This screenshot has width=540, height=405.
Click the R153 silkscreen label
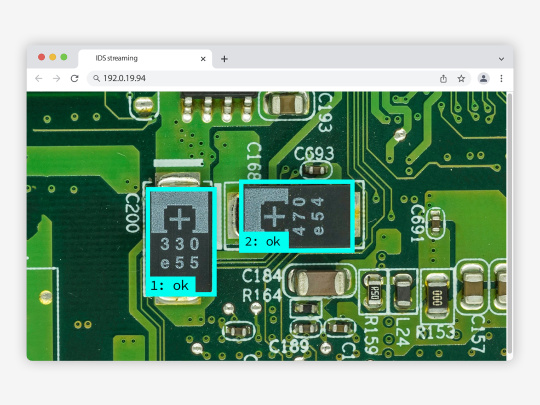click(435, 332)
